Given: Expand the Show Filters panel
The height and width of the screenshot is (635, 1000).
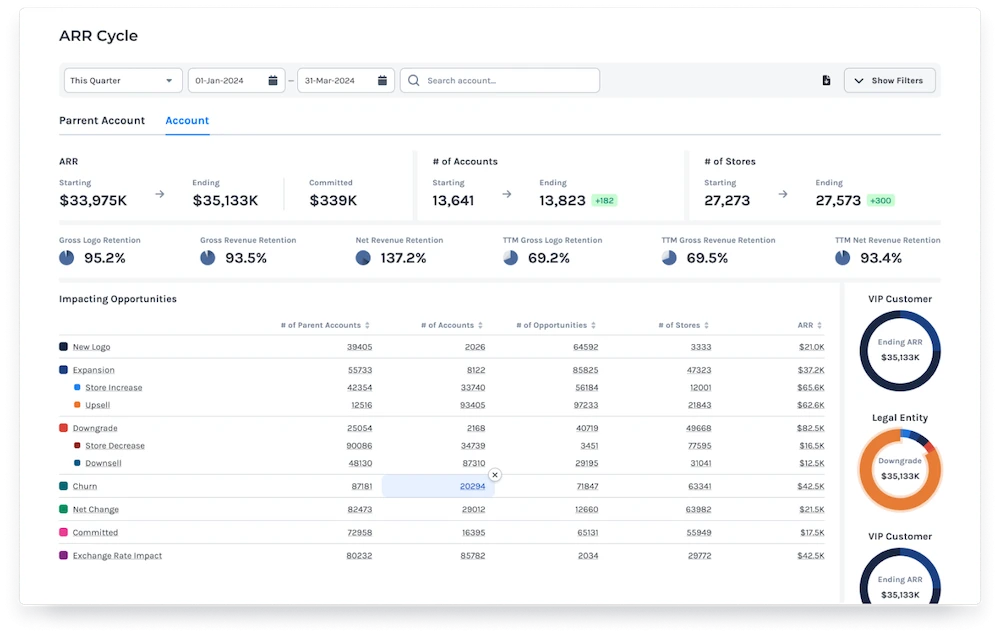Looking at the screenshot, I should pos(889,81).
